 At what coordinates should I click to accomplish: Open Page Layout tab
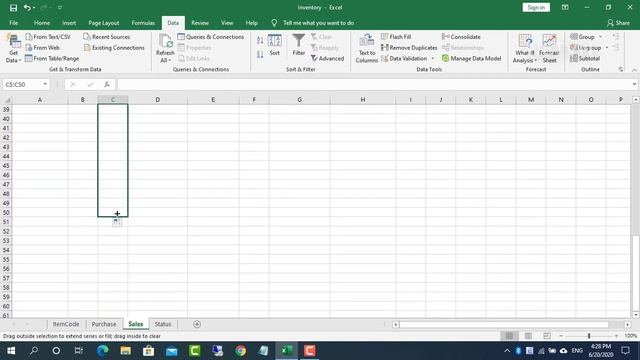[x=104, y=23]
